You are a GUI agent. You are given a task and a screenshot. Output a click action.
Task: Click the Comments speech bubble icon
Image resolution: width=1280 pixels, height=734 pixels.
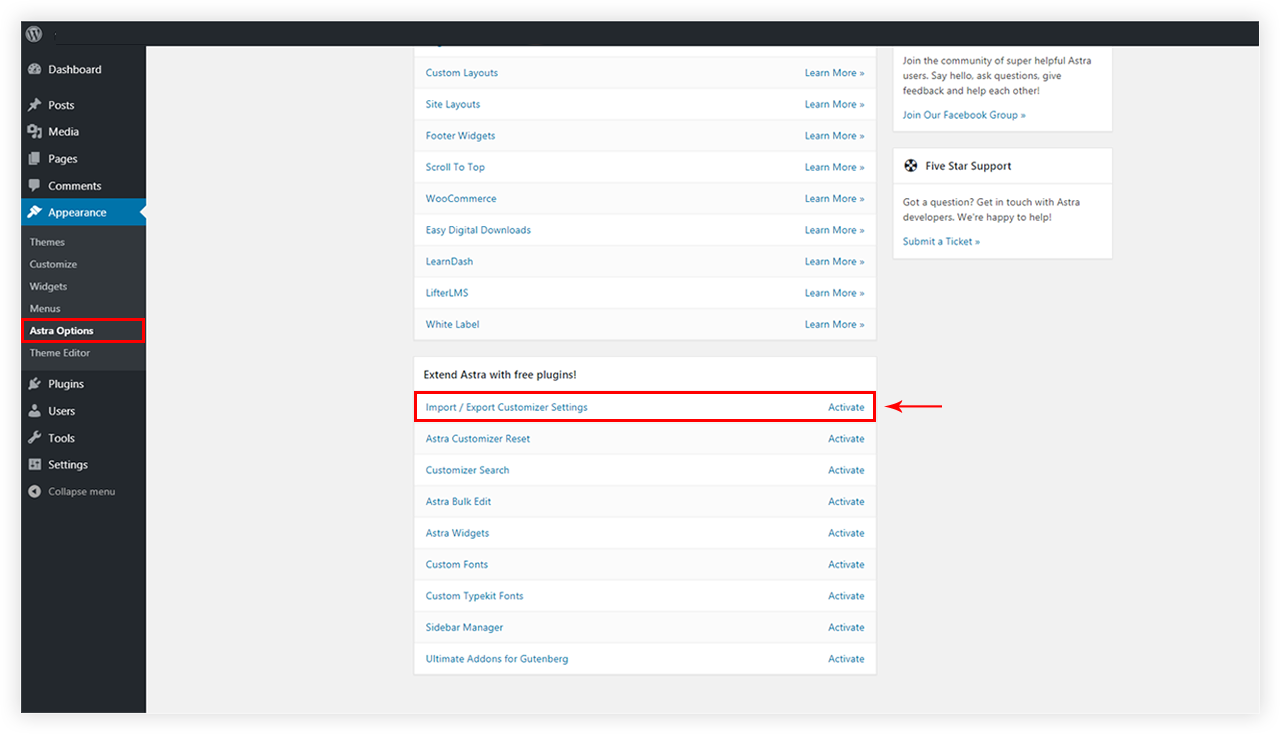click(35, 186)
